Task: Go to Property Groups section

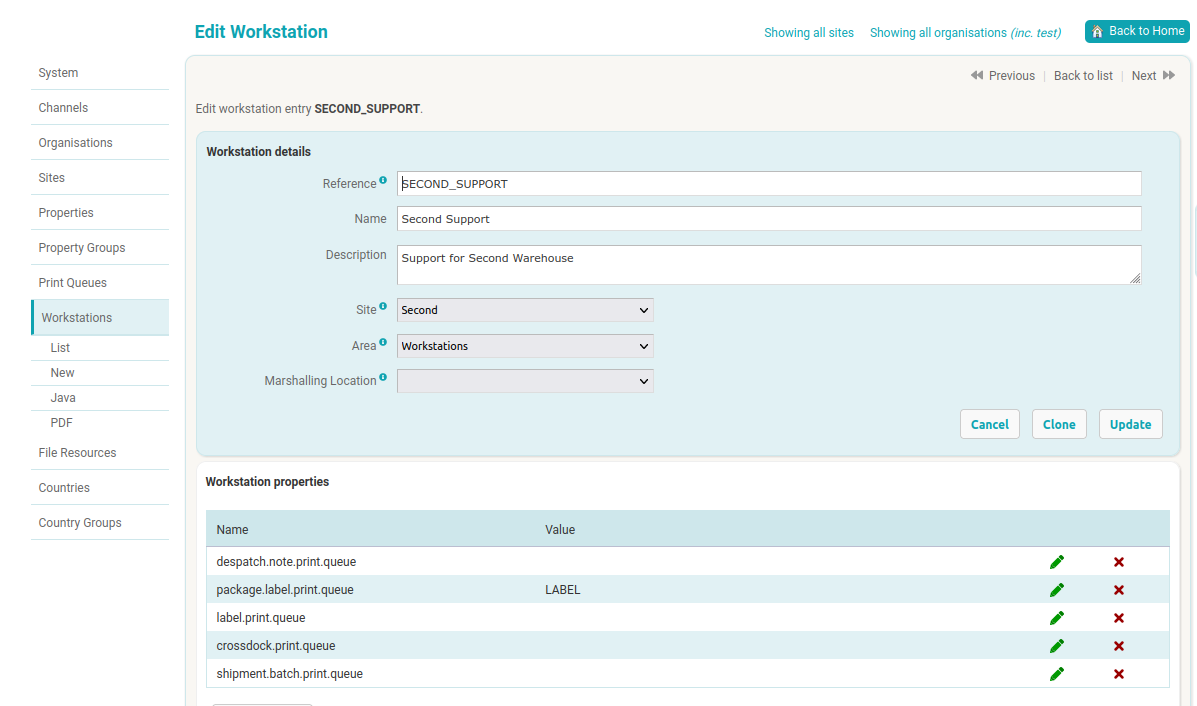Action: 82,248
